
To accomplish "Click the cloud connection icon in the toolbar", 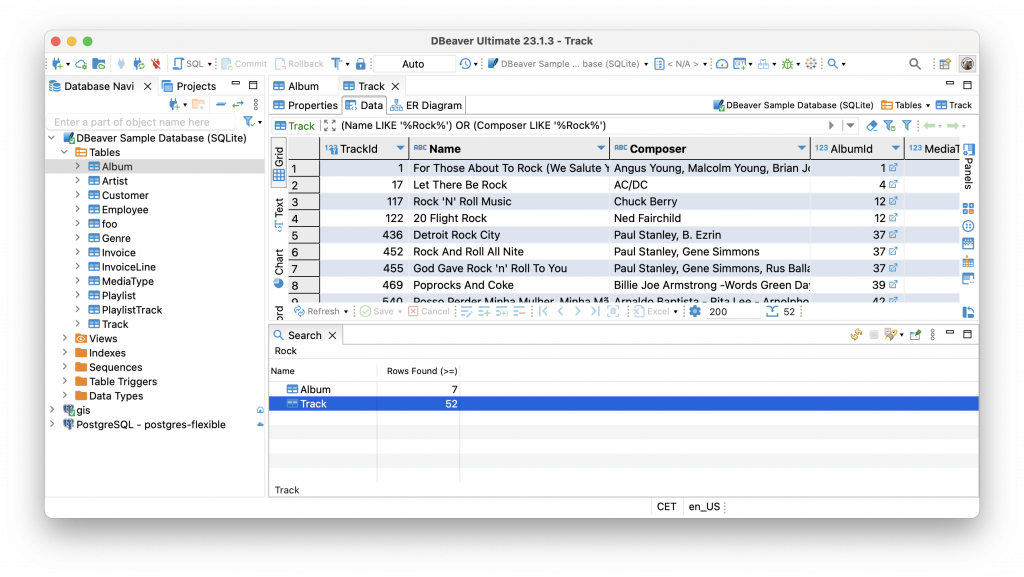I will (81, 64).
